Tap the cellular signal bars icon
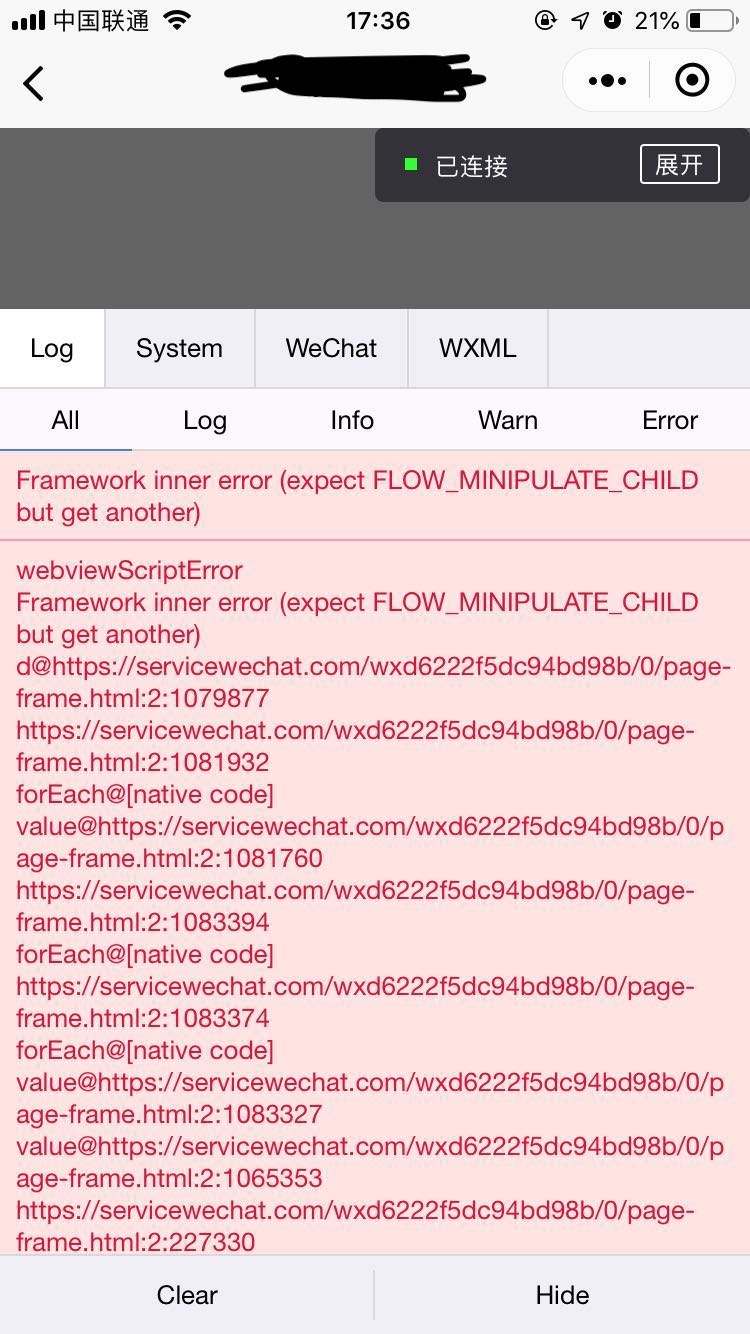750x1334 pixels. pyautogui.click(x=28, y=21)
